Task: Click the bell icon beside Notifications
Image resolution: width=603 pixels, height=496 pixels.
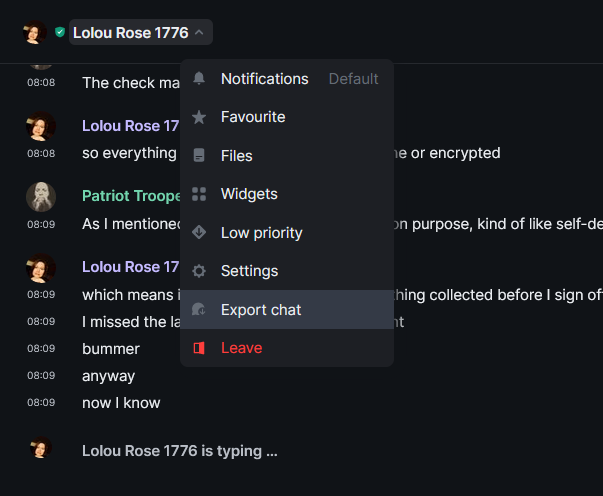Action: pyautogui.click(x=199, y=79)
